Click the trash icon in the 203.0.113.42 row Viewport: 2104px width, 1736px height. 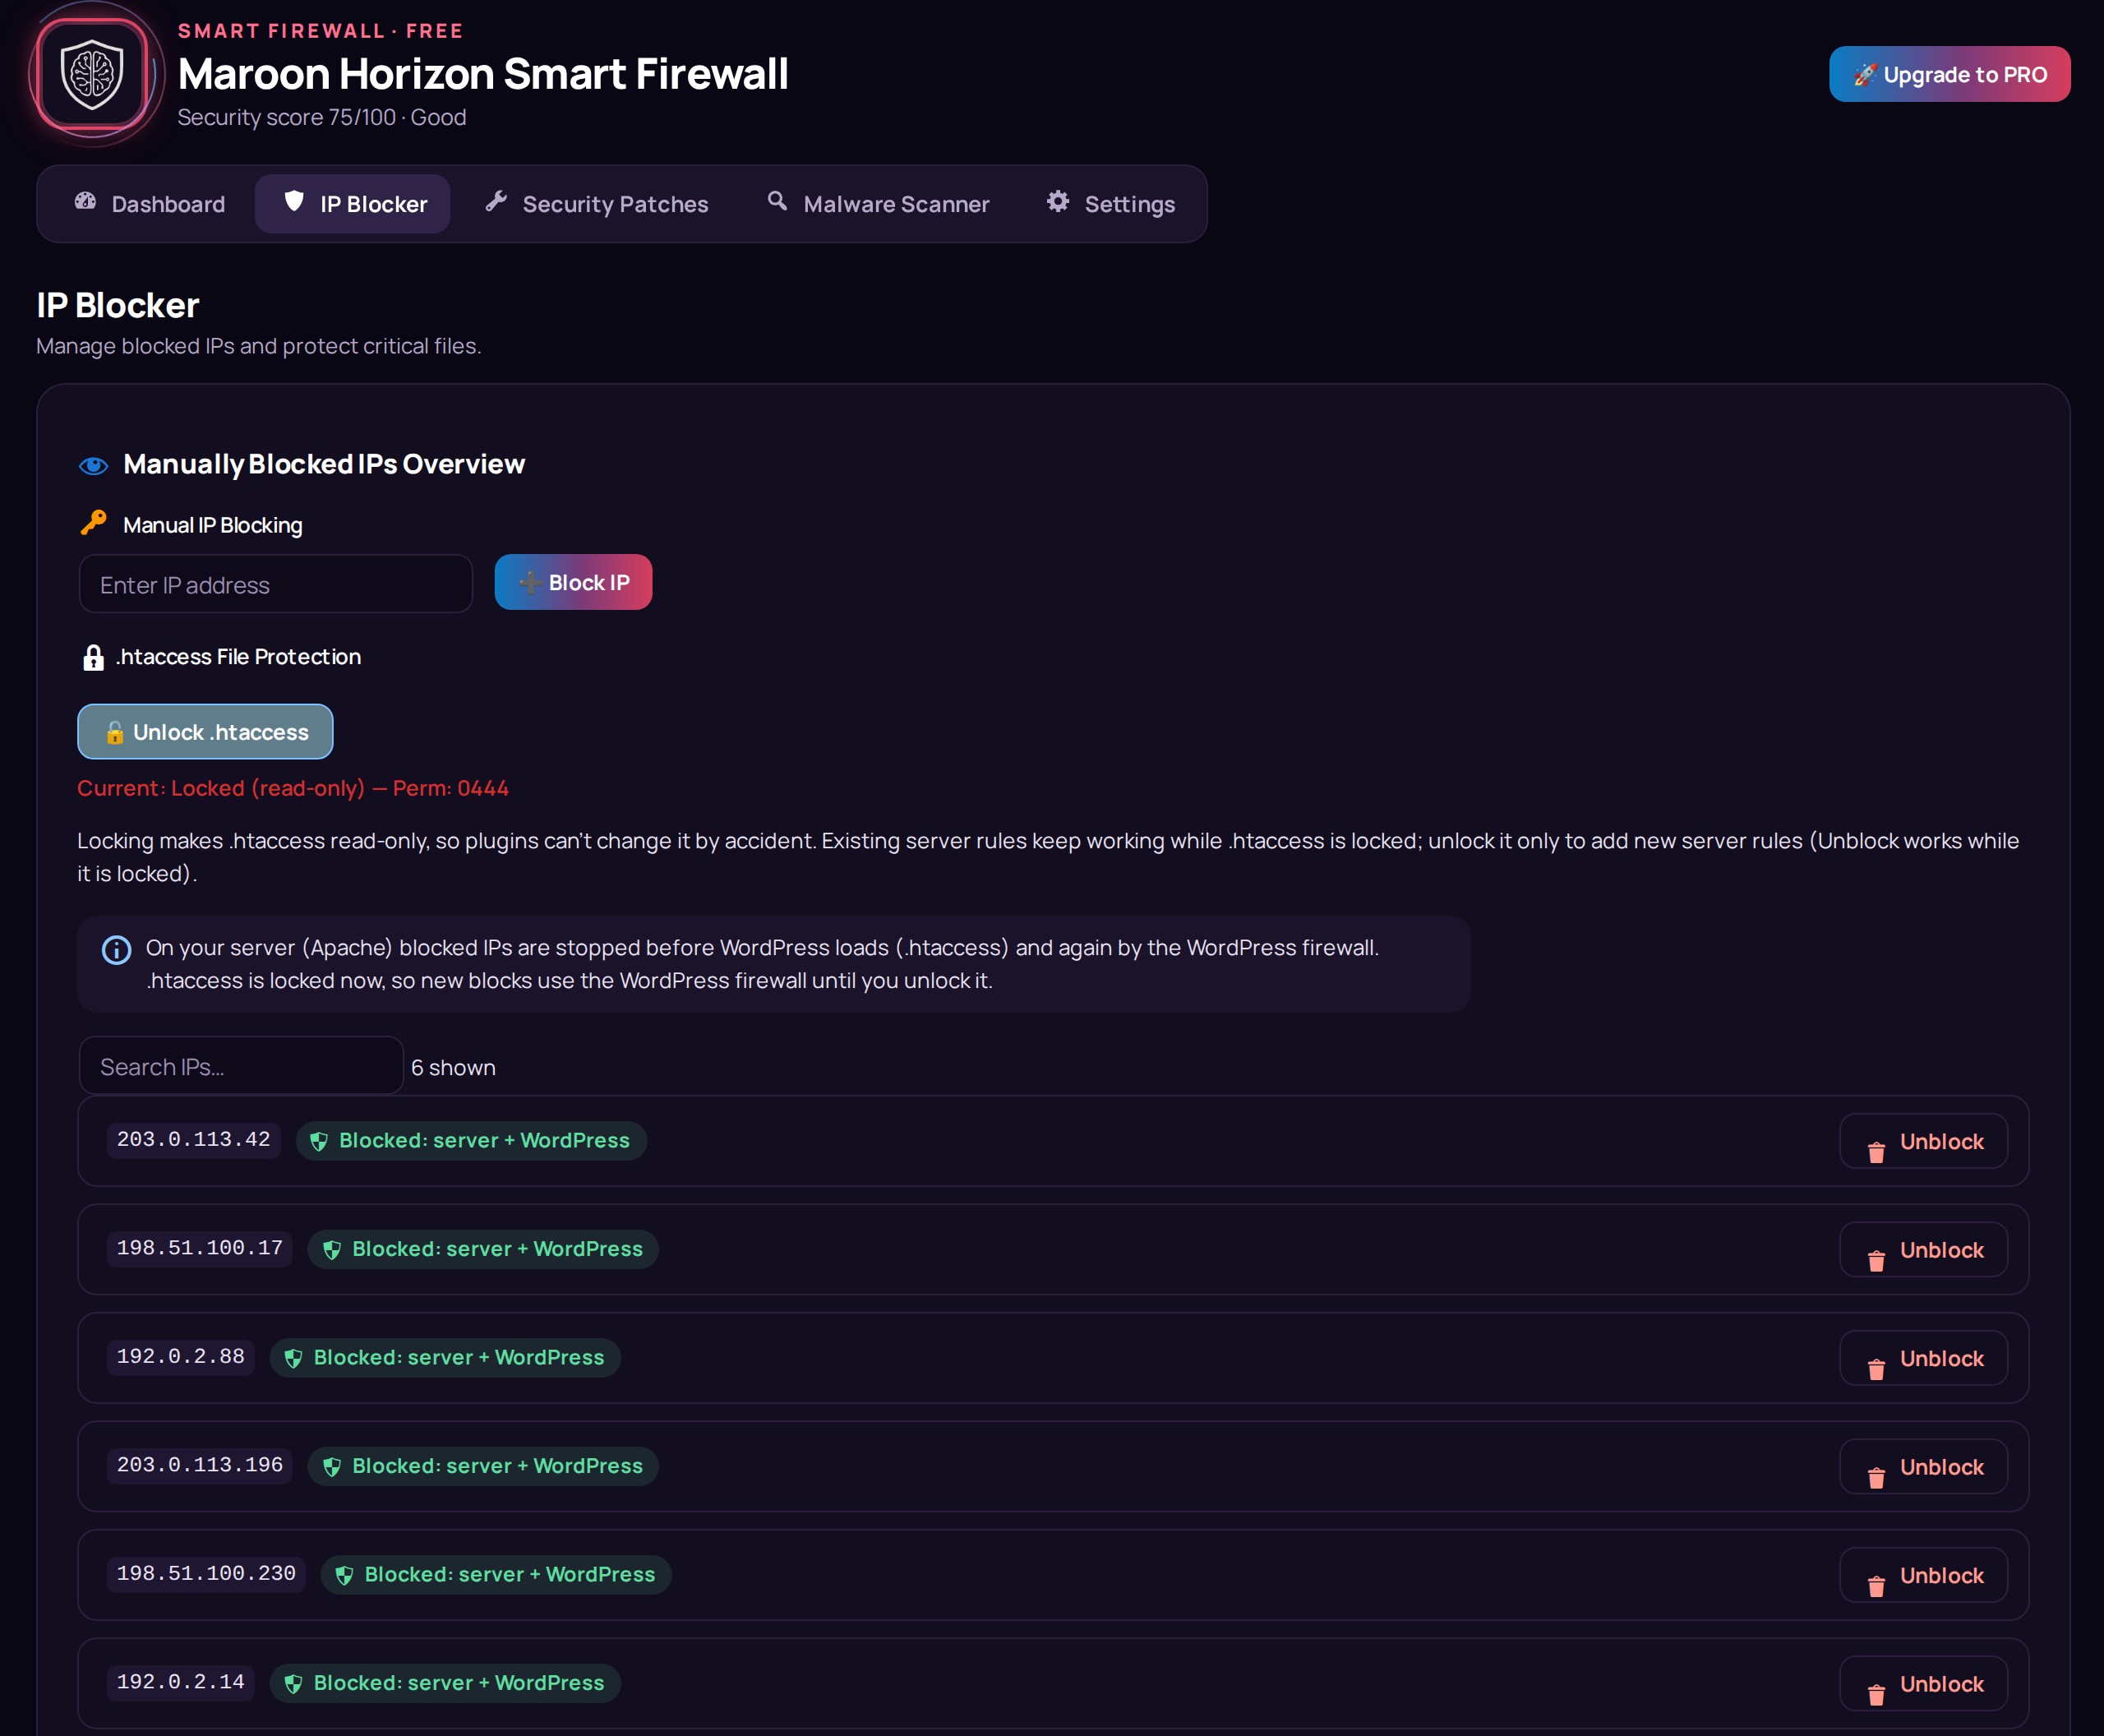tap(1876, 1152)
